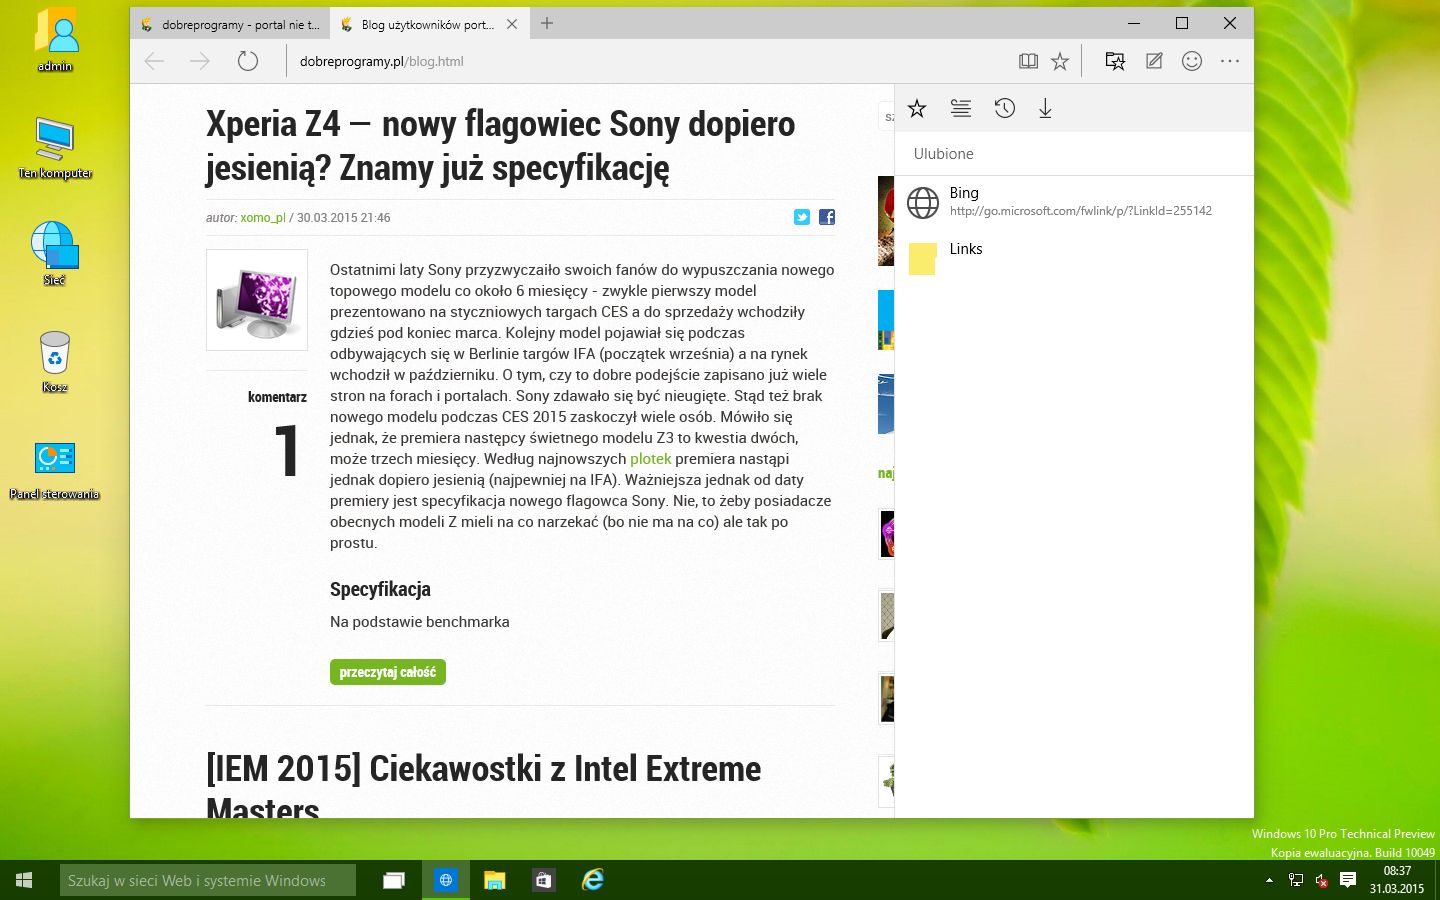
Task: Add page to favorites with star icon
Action: pyautogui.click(x=1060, y=61)
